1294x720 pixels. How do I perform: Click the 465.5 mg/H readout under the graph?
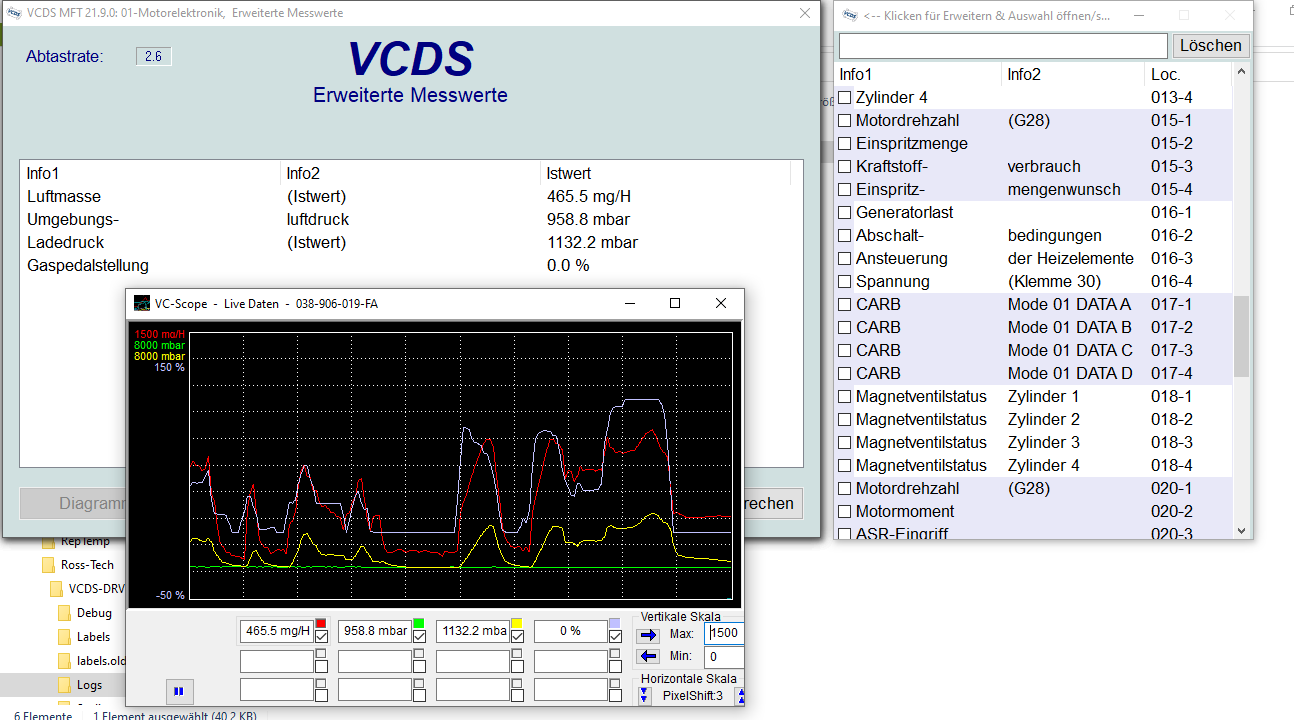click(277, 631)
